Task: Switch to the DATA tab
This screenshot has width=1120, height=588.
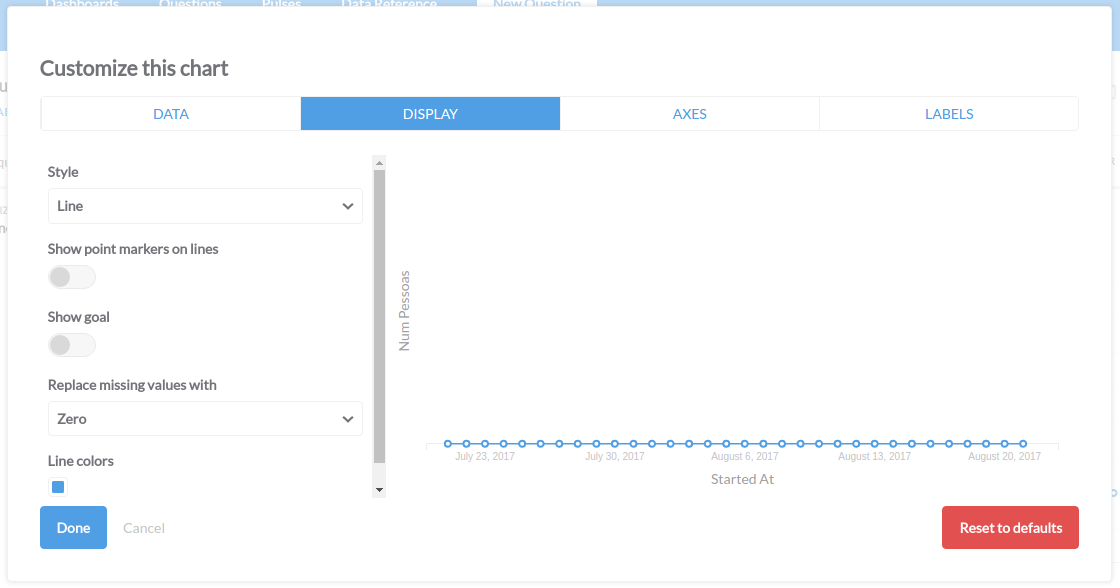Action: [170, 113]
